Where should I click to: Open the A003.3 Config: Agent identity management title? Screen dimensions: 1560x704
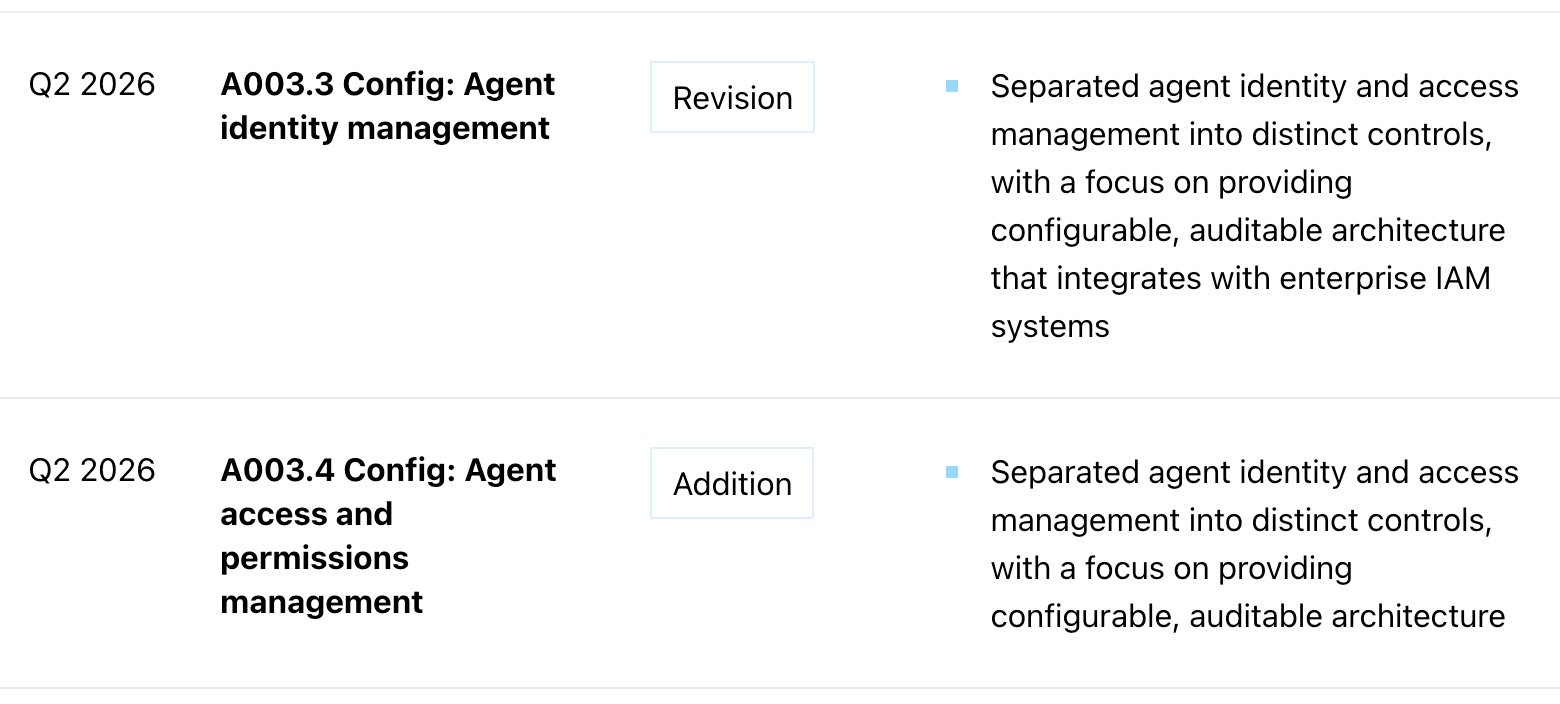[x=387, y=106]
